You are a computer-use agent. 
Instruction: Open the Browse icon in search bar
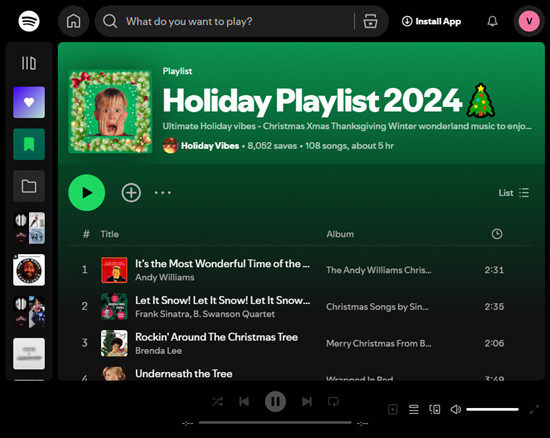[x=370, y=21]
